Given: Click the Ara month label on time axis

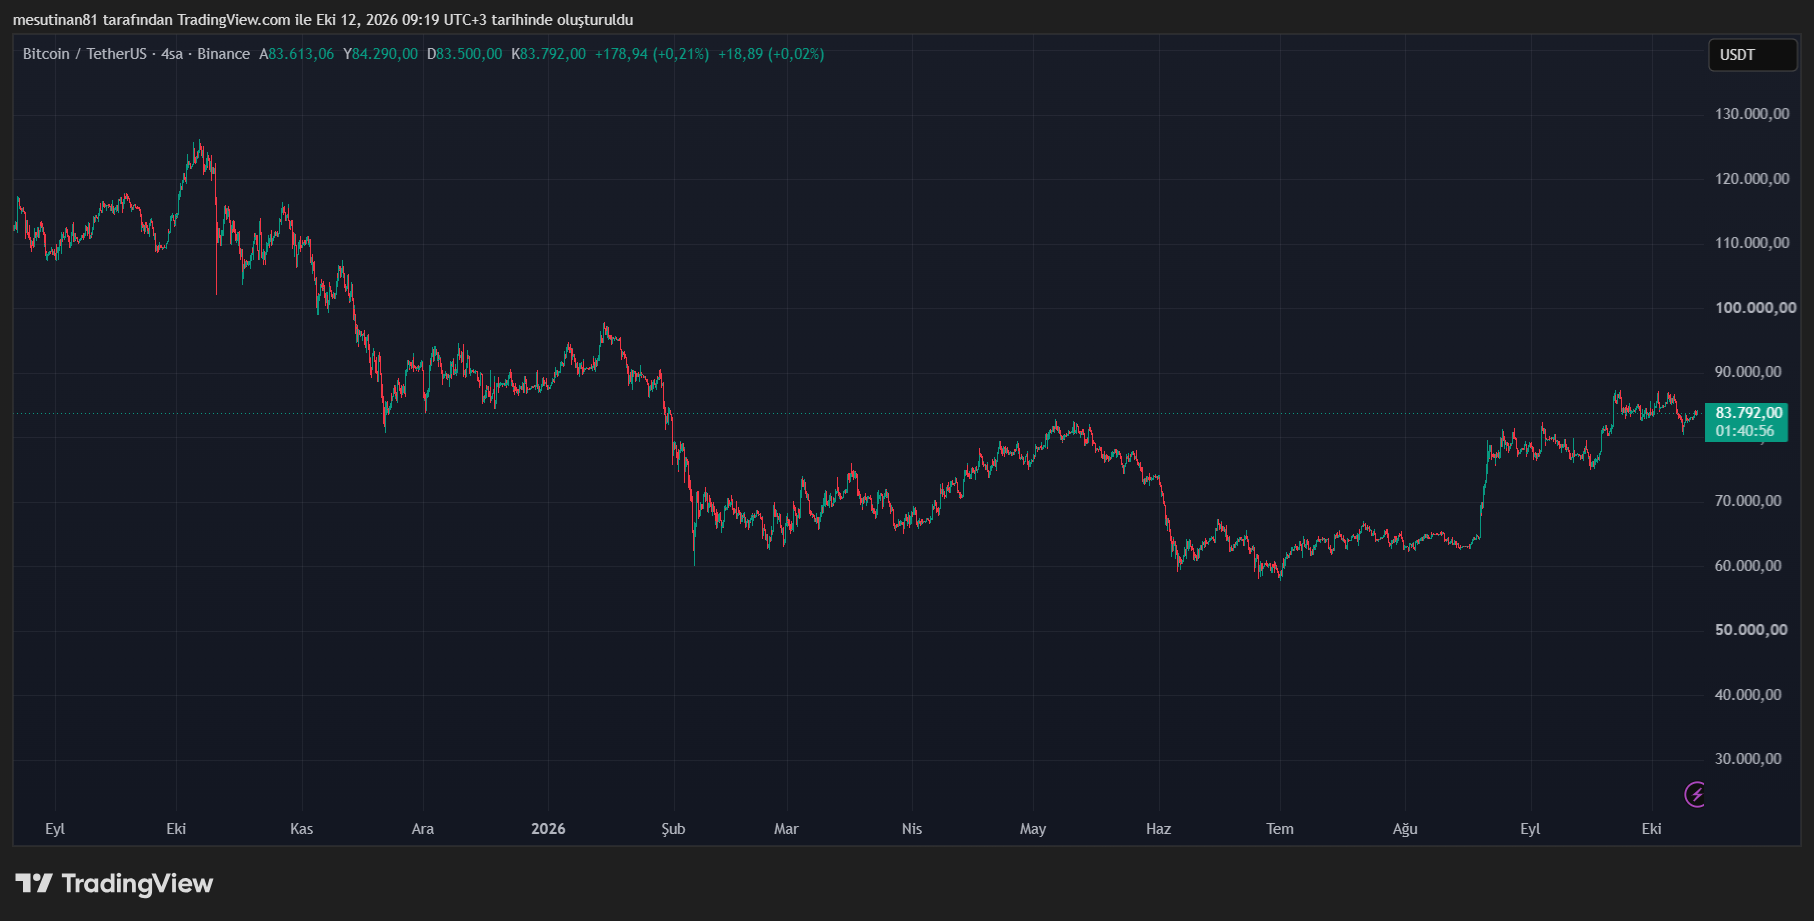Looking at the screenshot, I should pos(423,829).
